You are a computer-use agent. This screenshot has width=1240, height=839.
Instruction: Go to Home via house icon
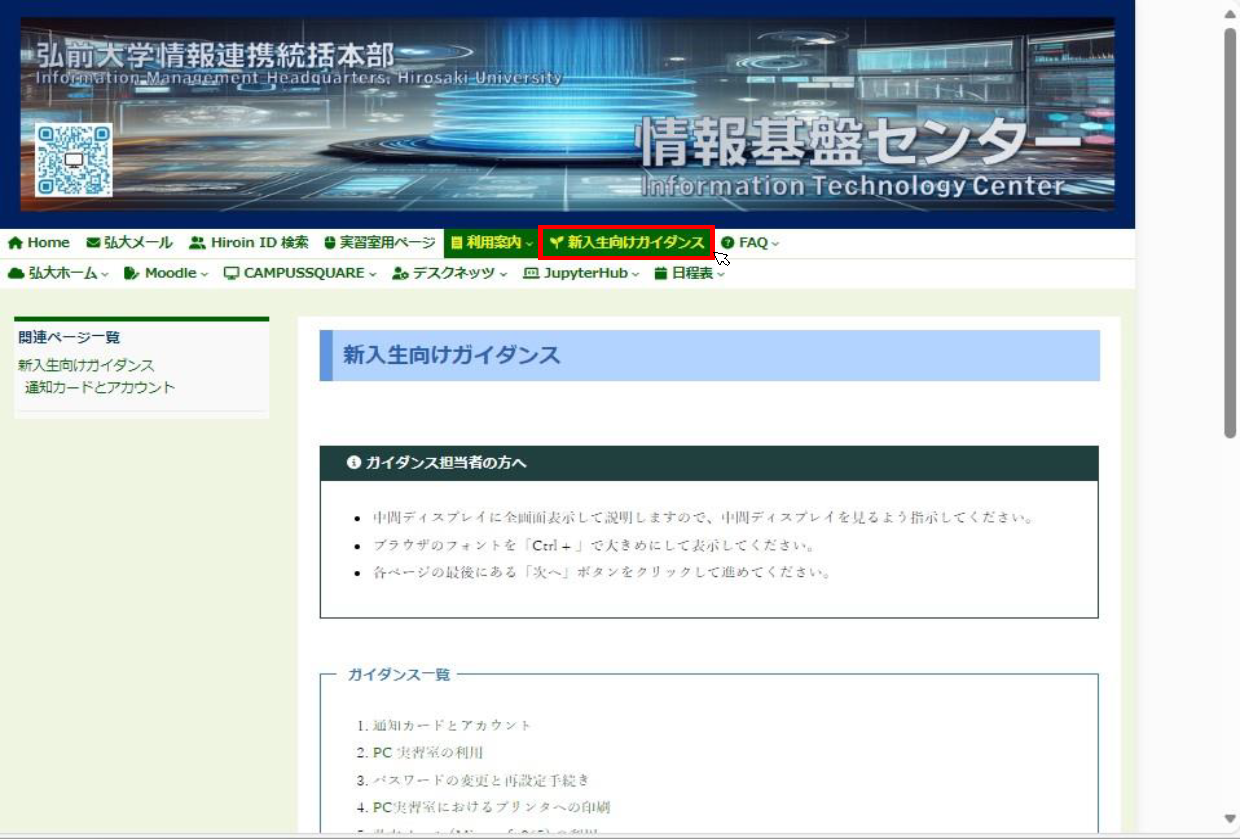[x=39, y=243]
